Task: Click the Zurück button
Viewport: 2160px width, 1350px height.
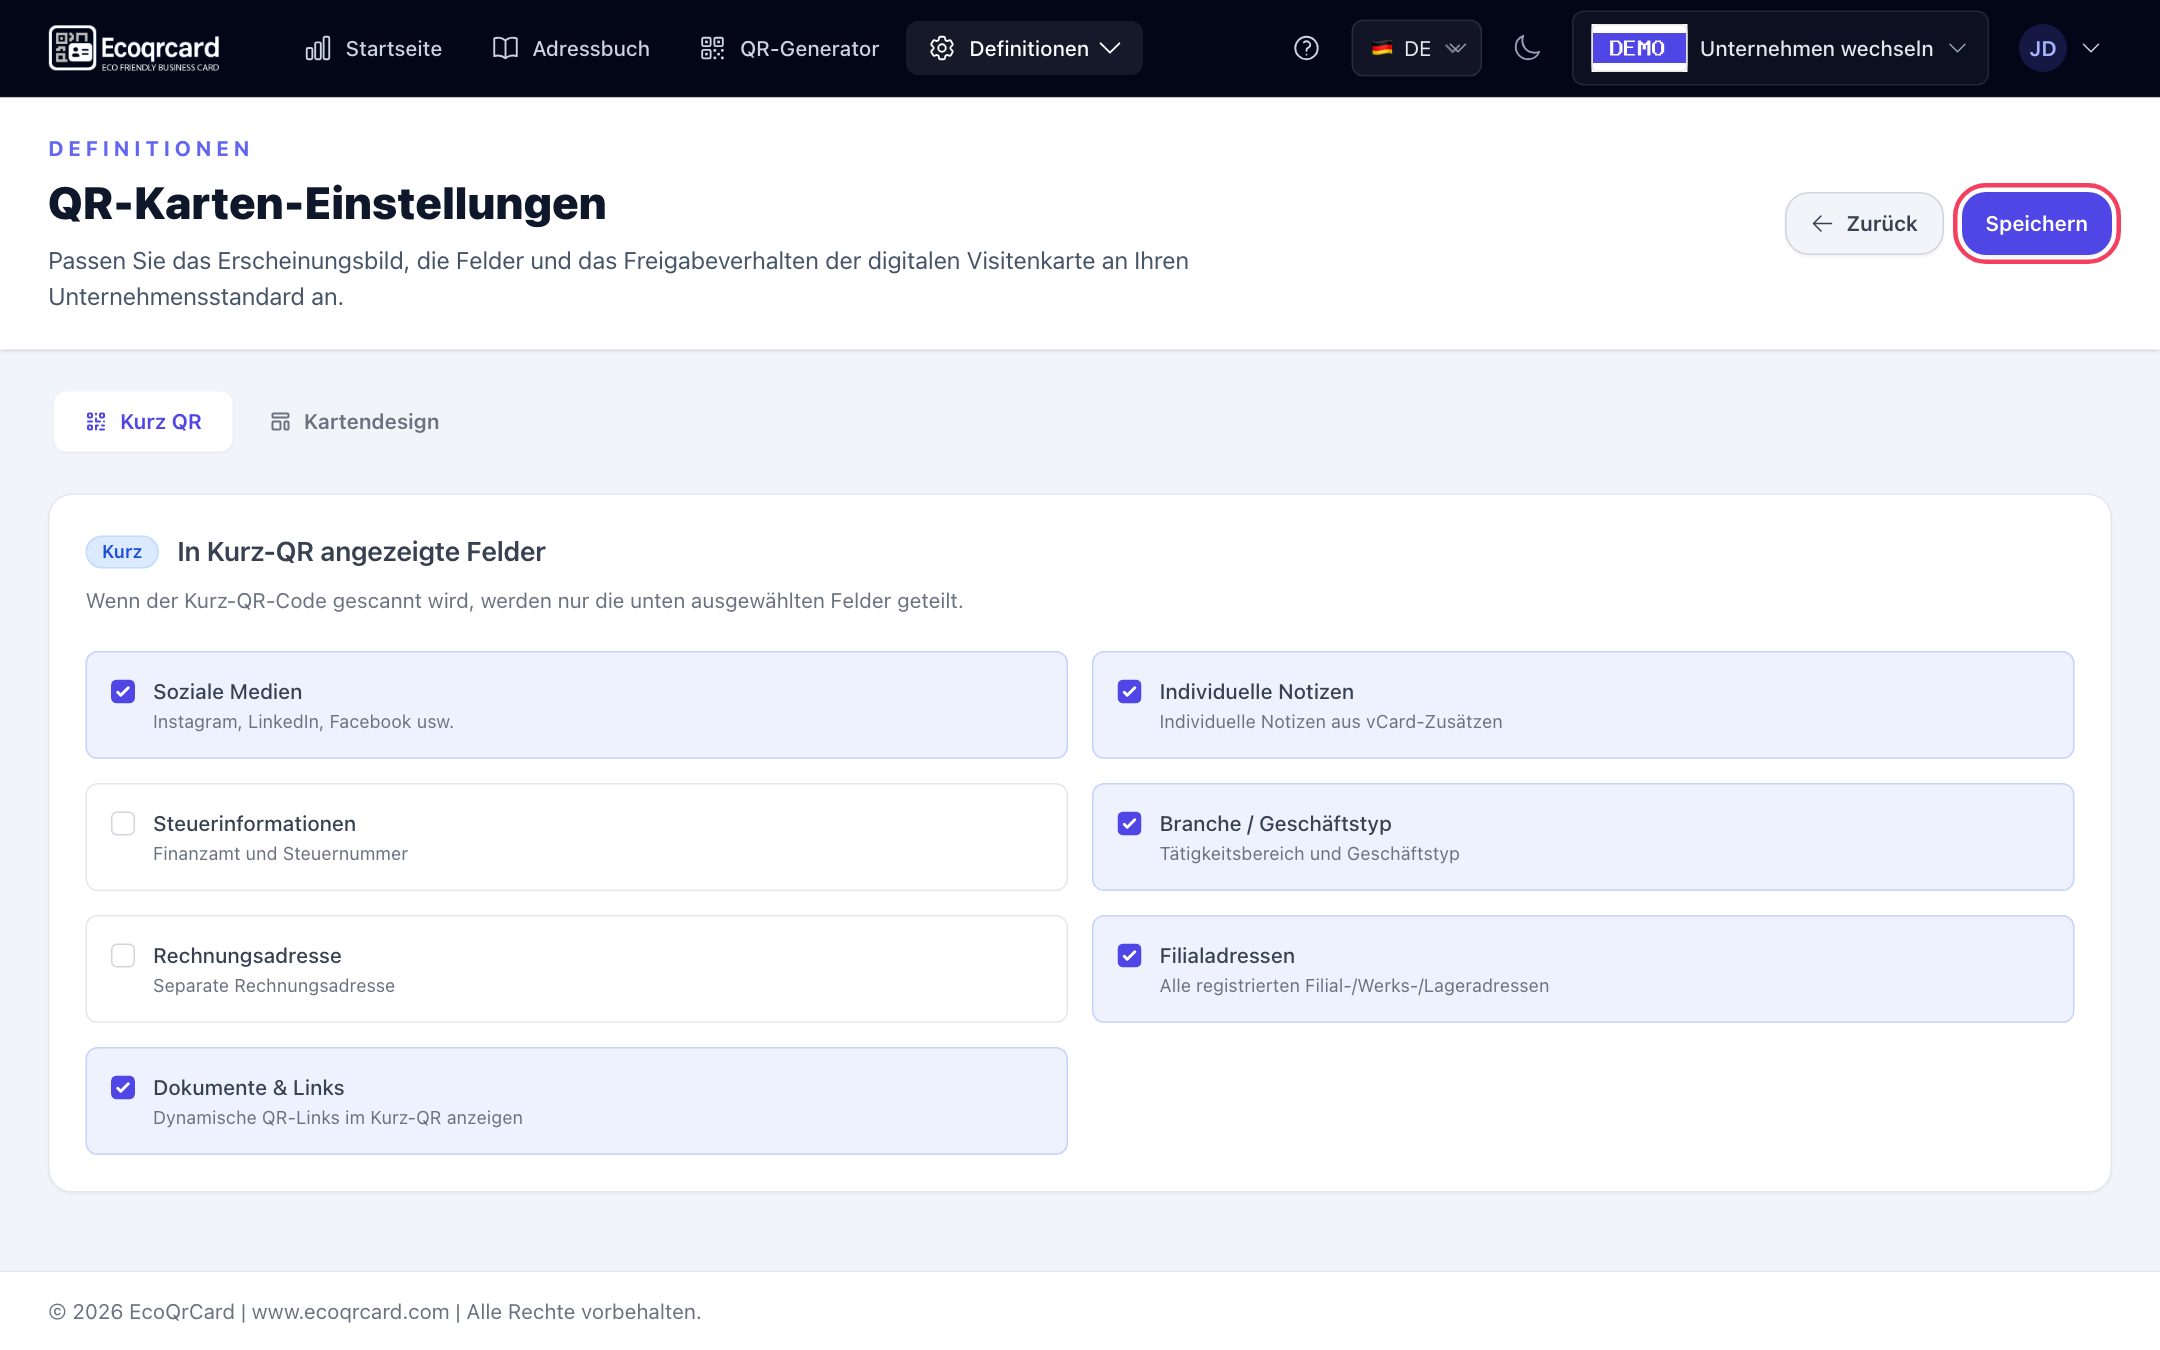Action: (x=1864, y=223)
